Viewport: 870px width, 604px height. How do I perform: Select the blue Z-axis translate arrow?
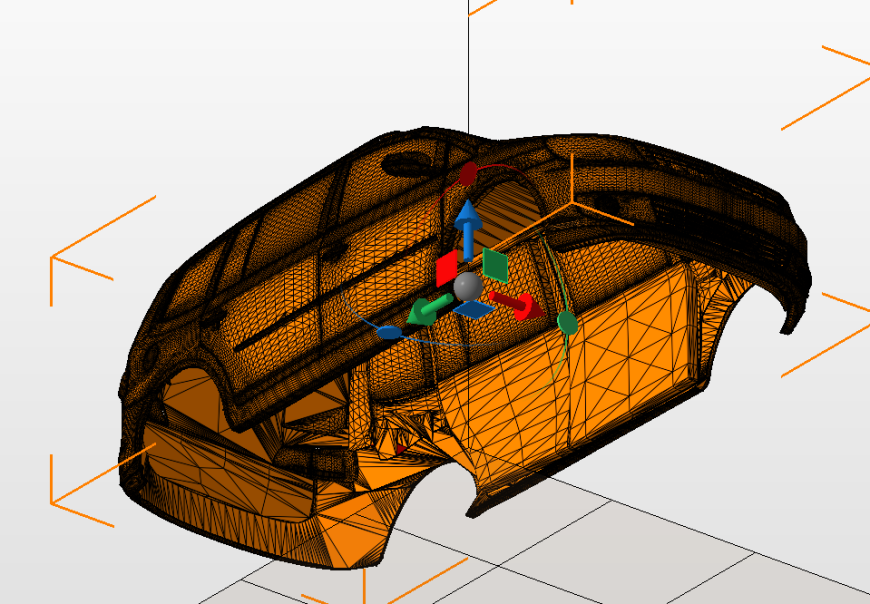click(x=468, y=229)
